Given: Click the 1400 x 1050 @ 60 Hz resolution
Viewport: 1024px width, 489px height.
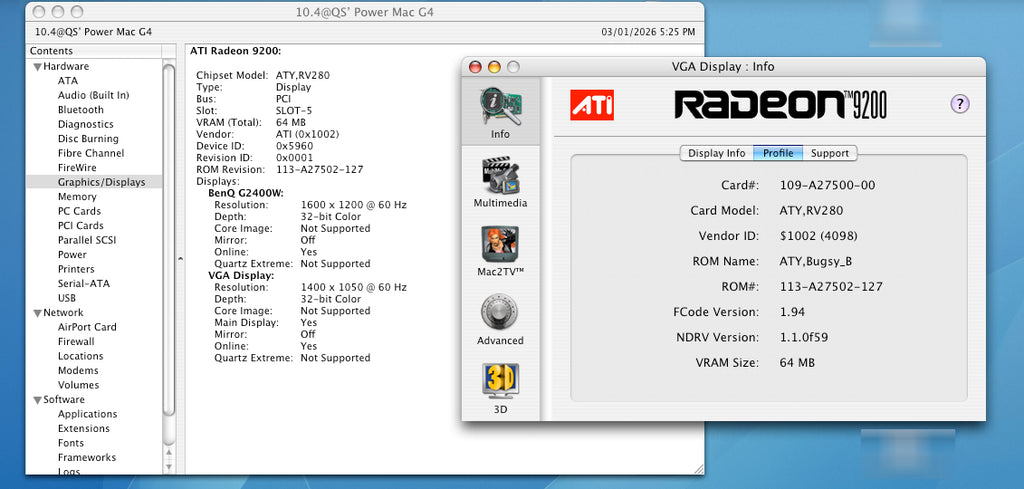Looking at the screenshot, I should (x=353, y=287).
